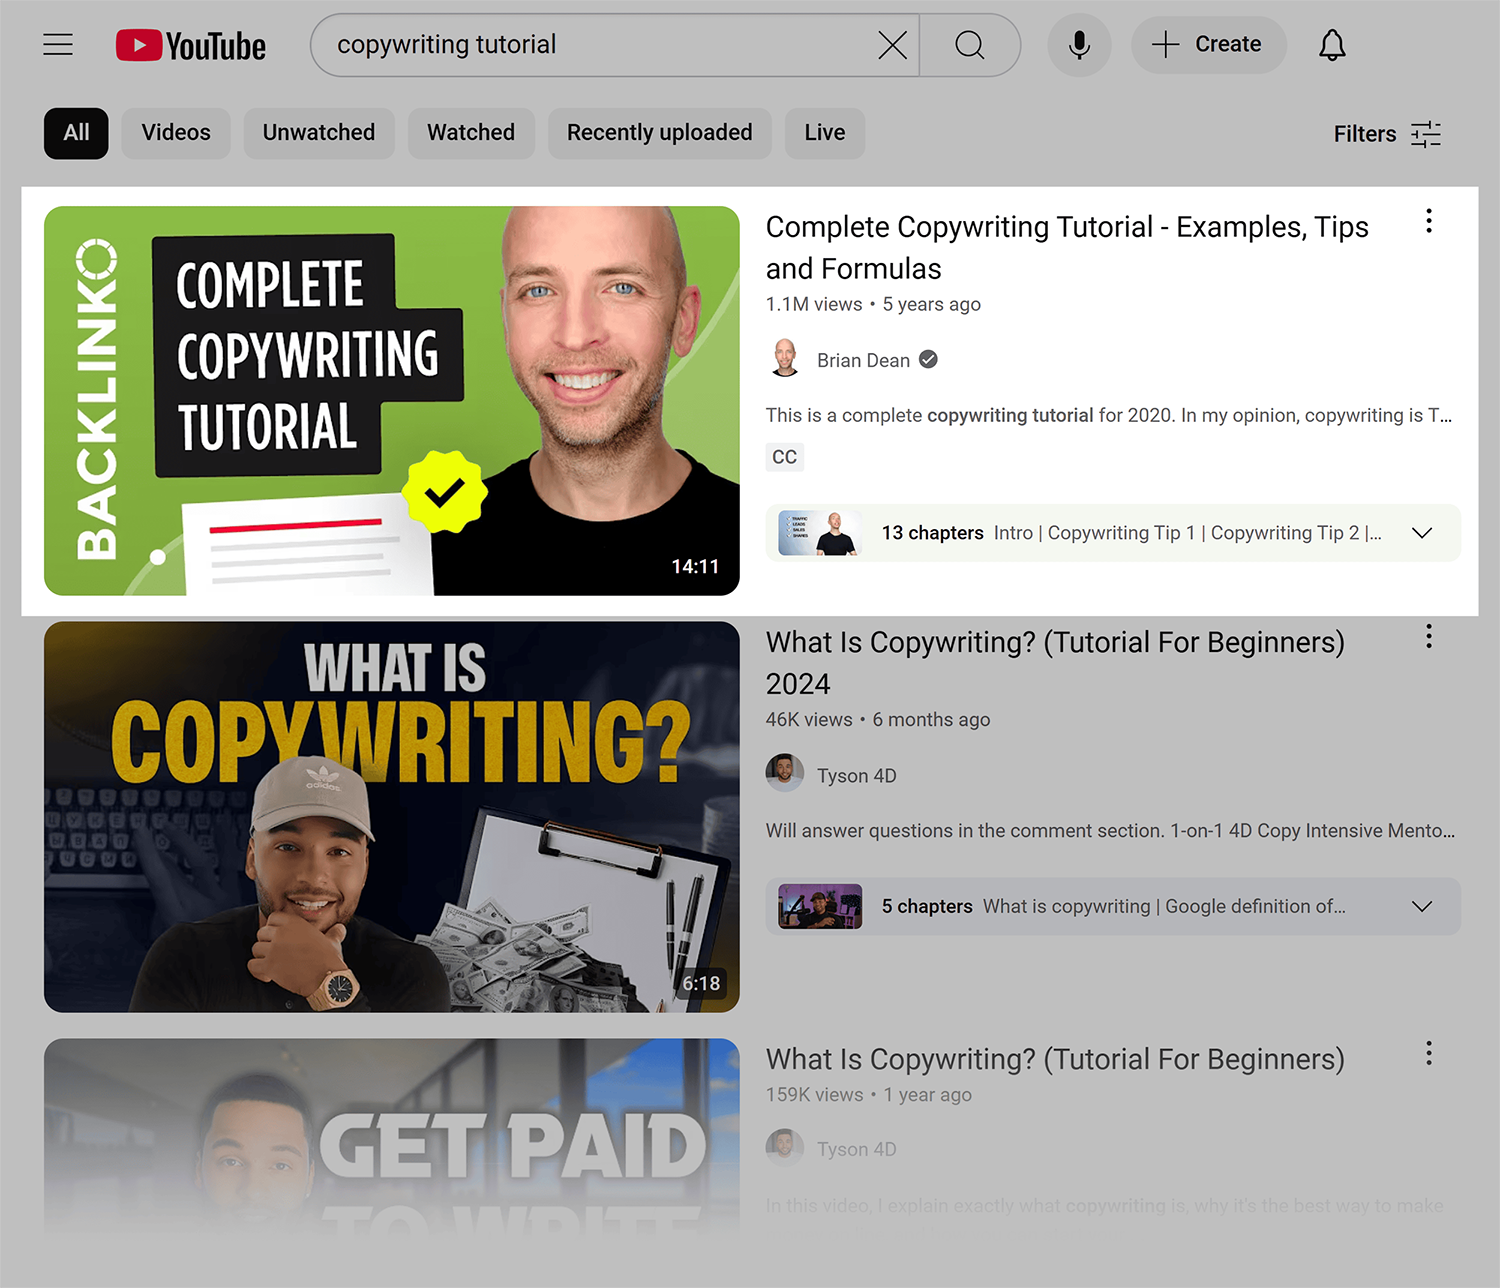Viewport: 1500px width, 1288px height.
Task: Click the CC closed captions badge
Action: click(x=785, y=457)
